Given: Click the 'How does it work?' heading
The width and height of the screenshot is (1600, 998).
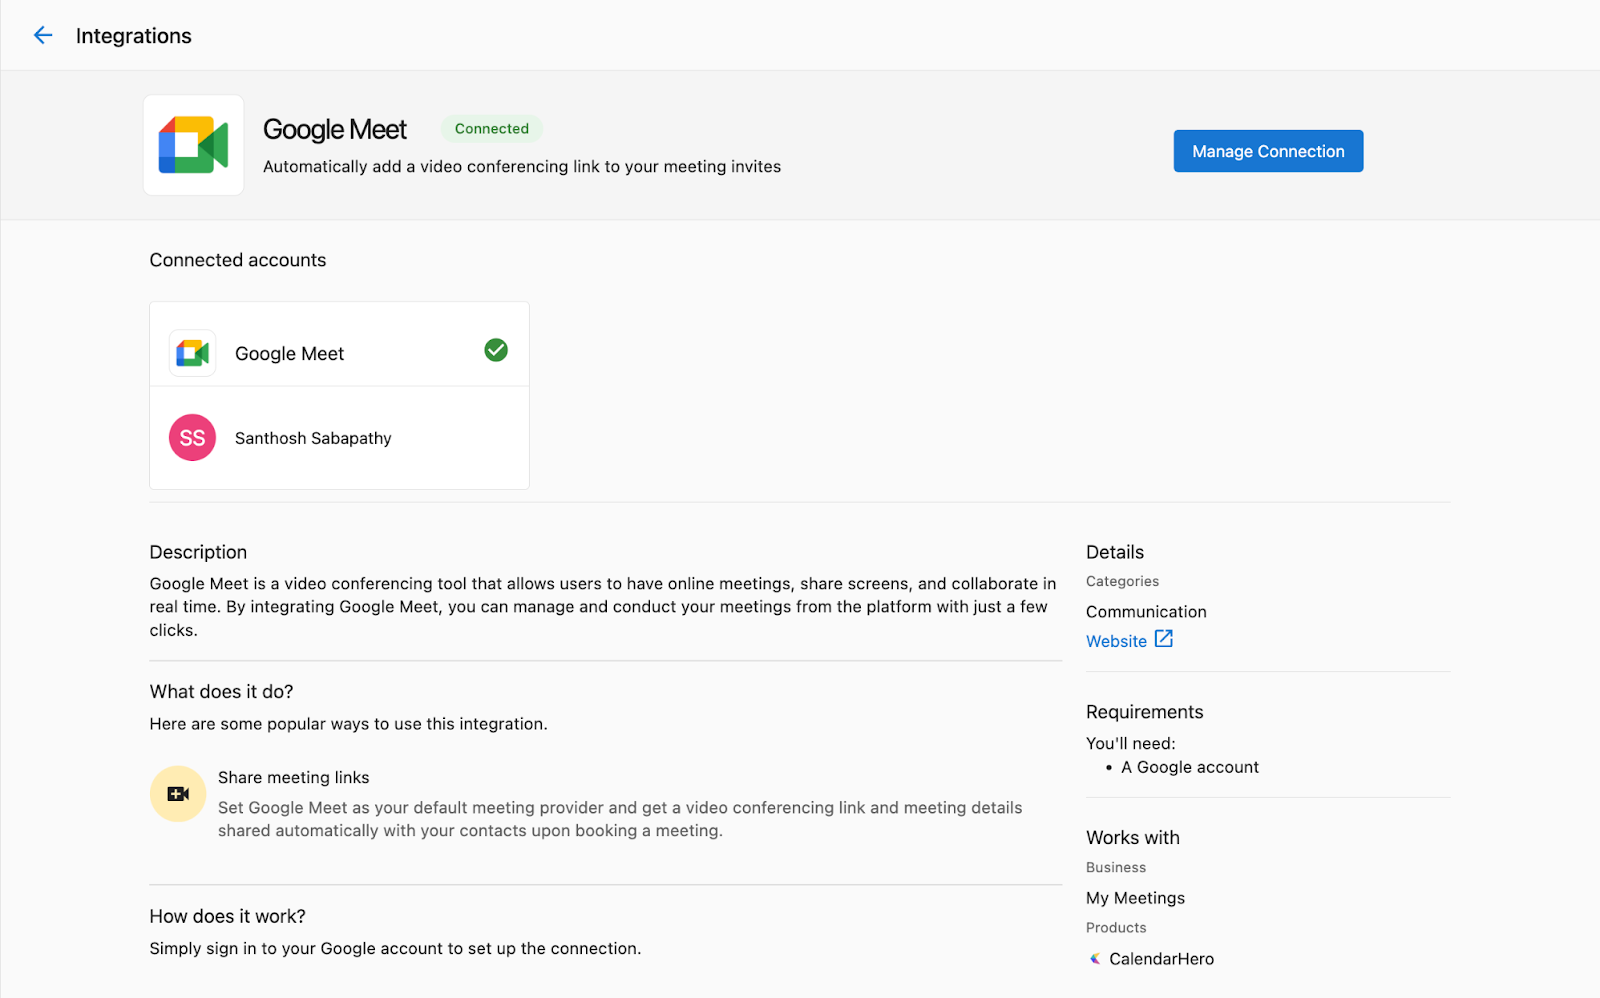Looking at the screenshot, I should tap(227, 916).
